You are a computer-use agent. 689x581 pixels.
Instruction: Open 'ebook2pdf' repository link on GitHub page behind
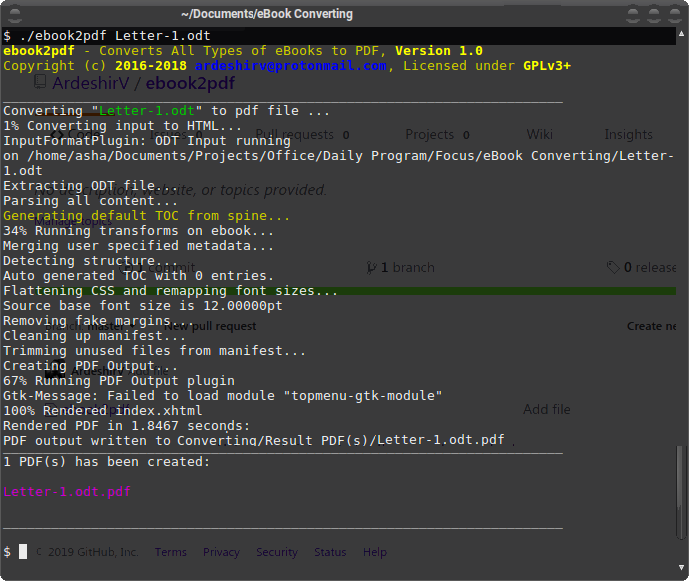pyautogui.click(x=190, y=83)
